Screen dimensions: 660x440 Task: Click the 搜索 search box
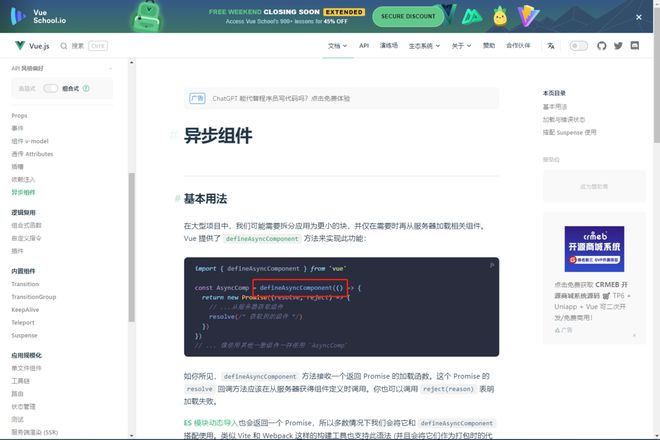point(84,45)
